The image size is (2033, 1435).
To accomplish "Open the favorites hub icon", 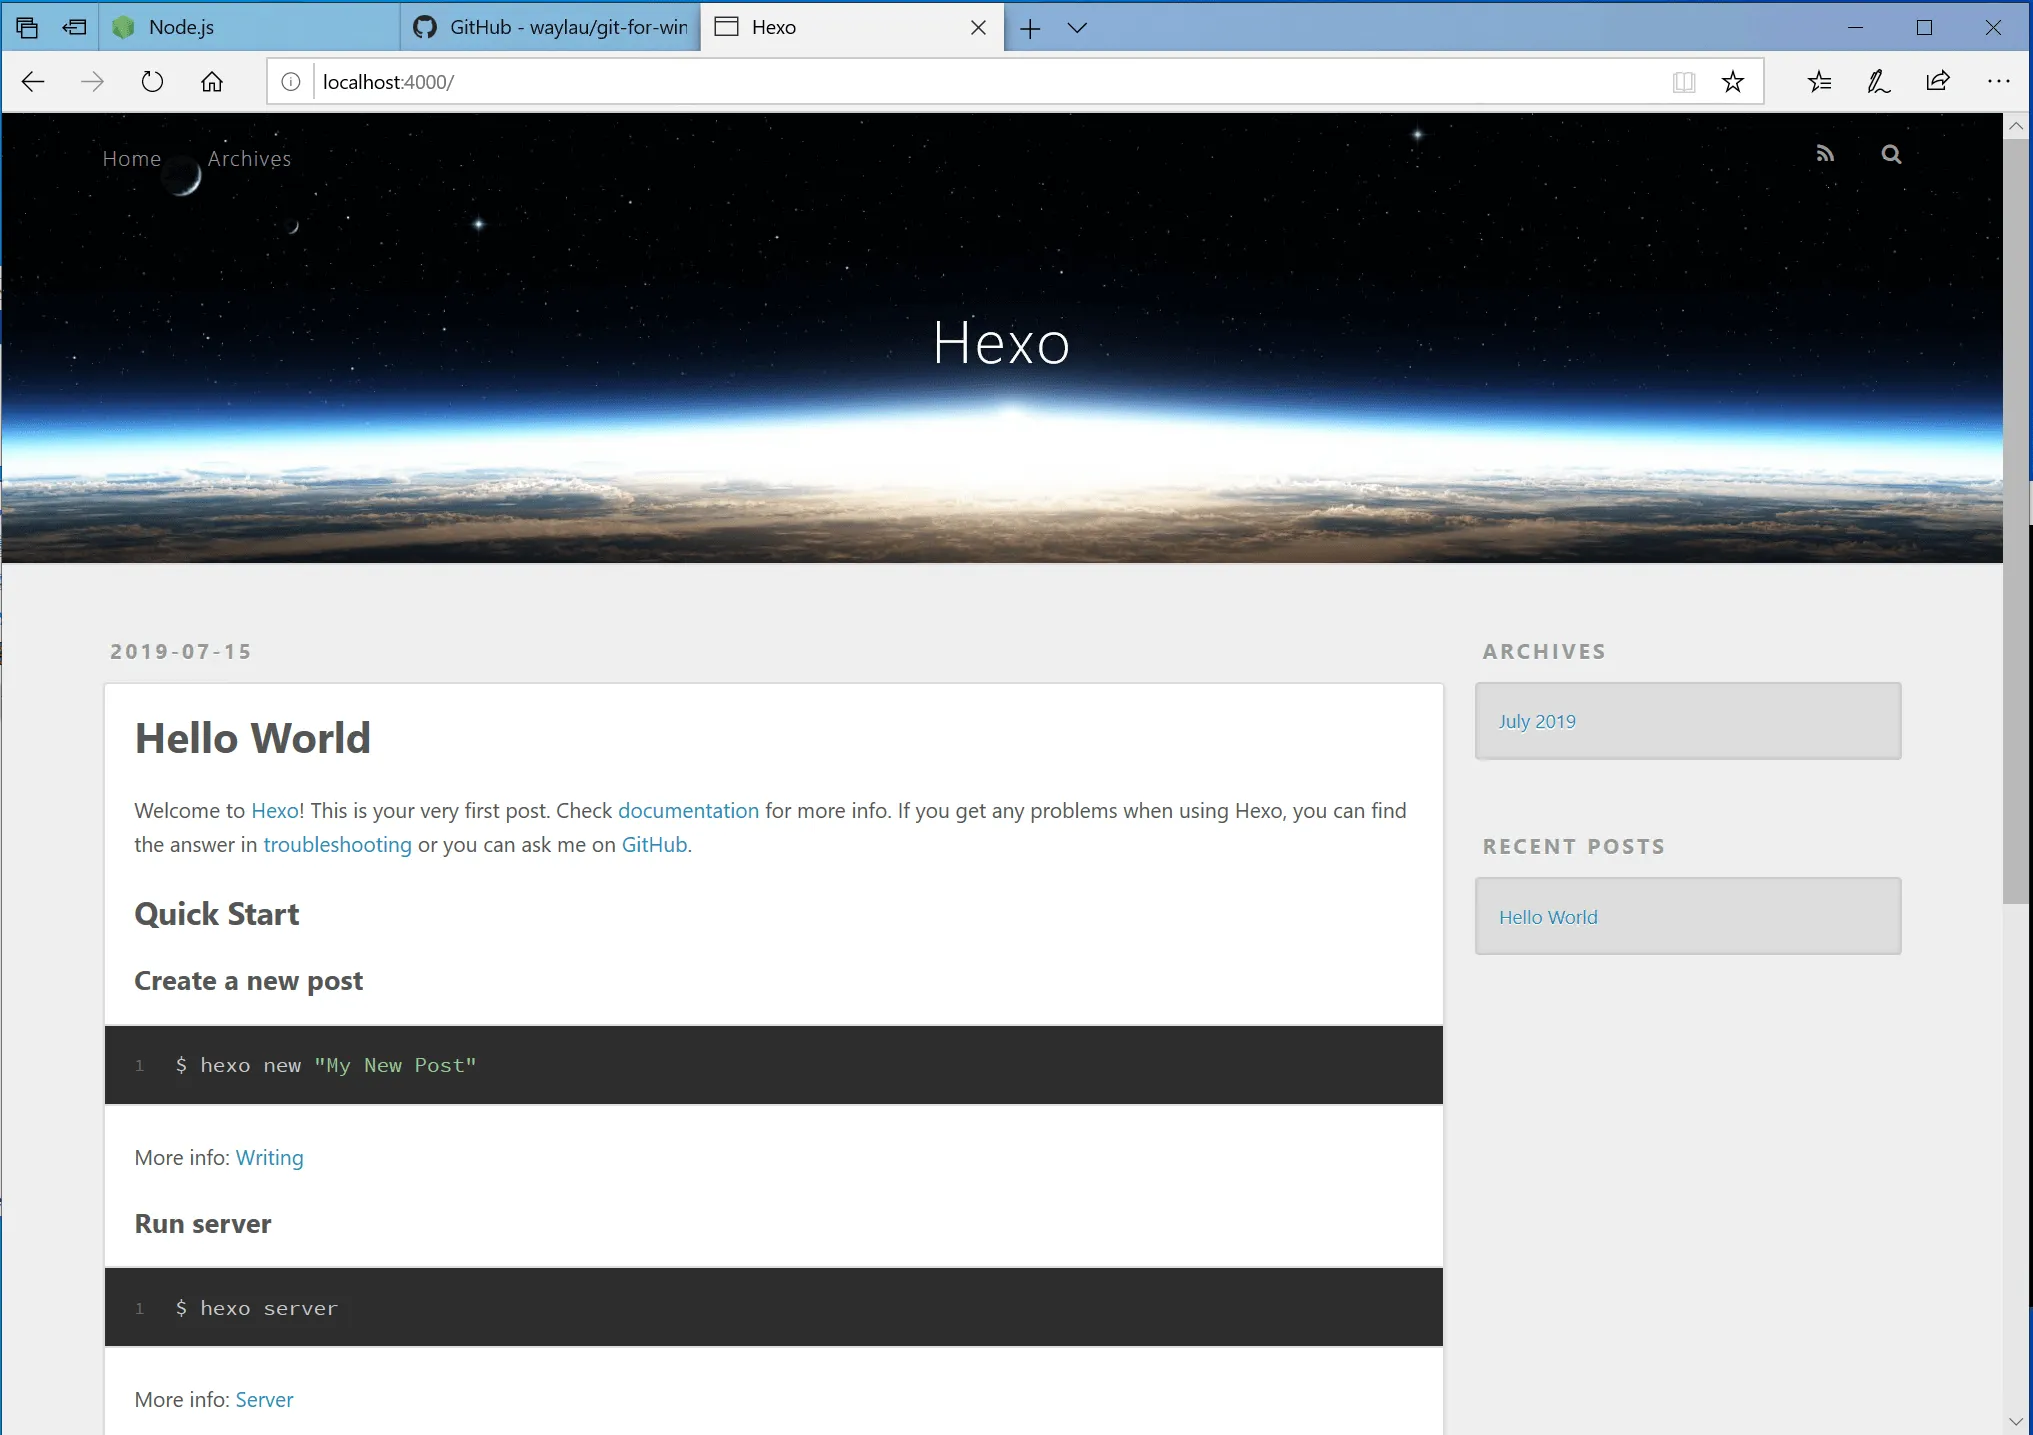I will click(x=1819, y=82).
